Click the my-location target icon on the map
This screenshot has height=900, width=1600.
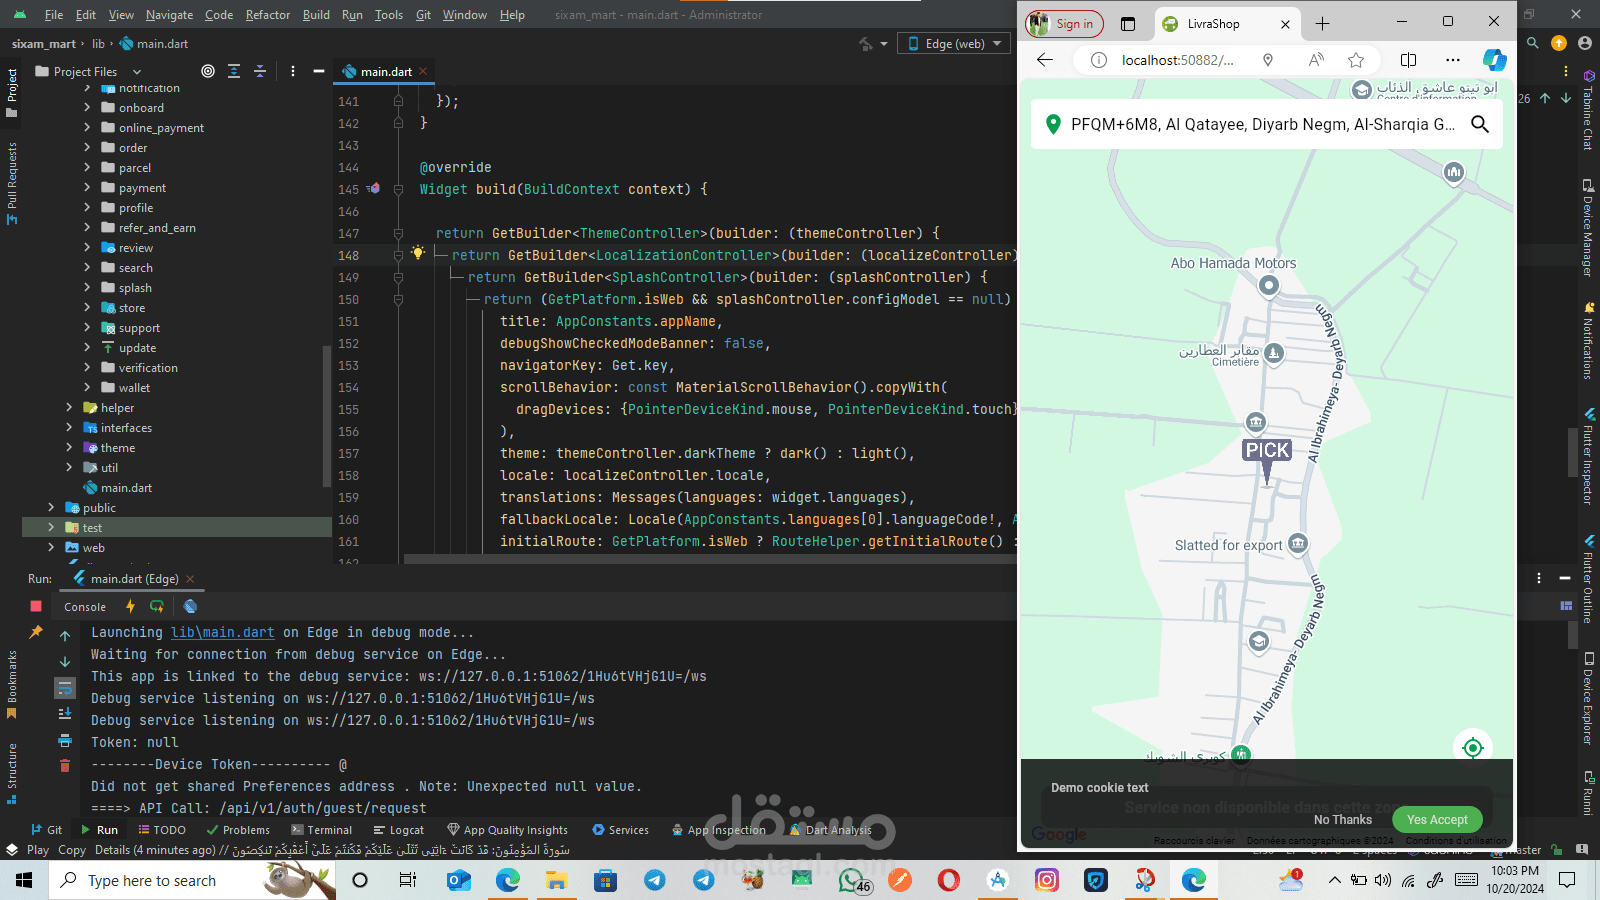(1472, 747)
